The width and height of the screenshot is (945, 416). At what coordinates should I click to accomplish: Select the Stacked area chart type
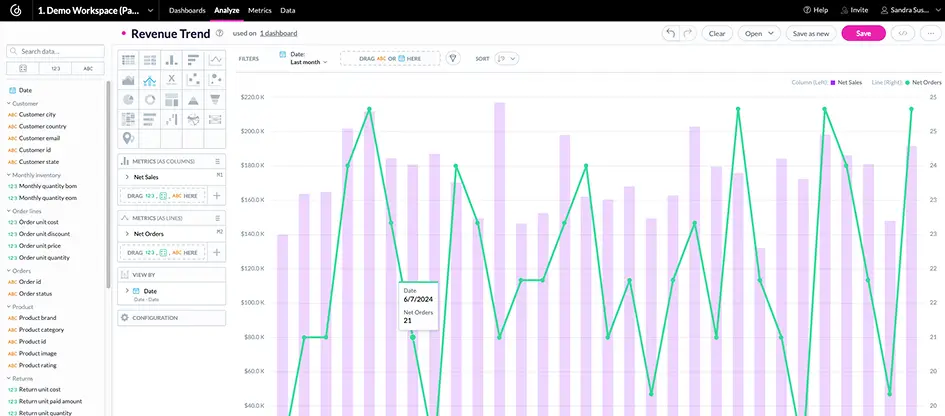(128, 80)
